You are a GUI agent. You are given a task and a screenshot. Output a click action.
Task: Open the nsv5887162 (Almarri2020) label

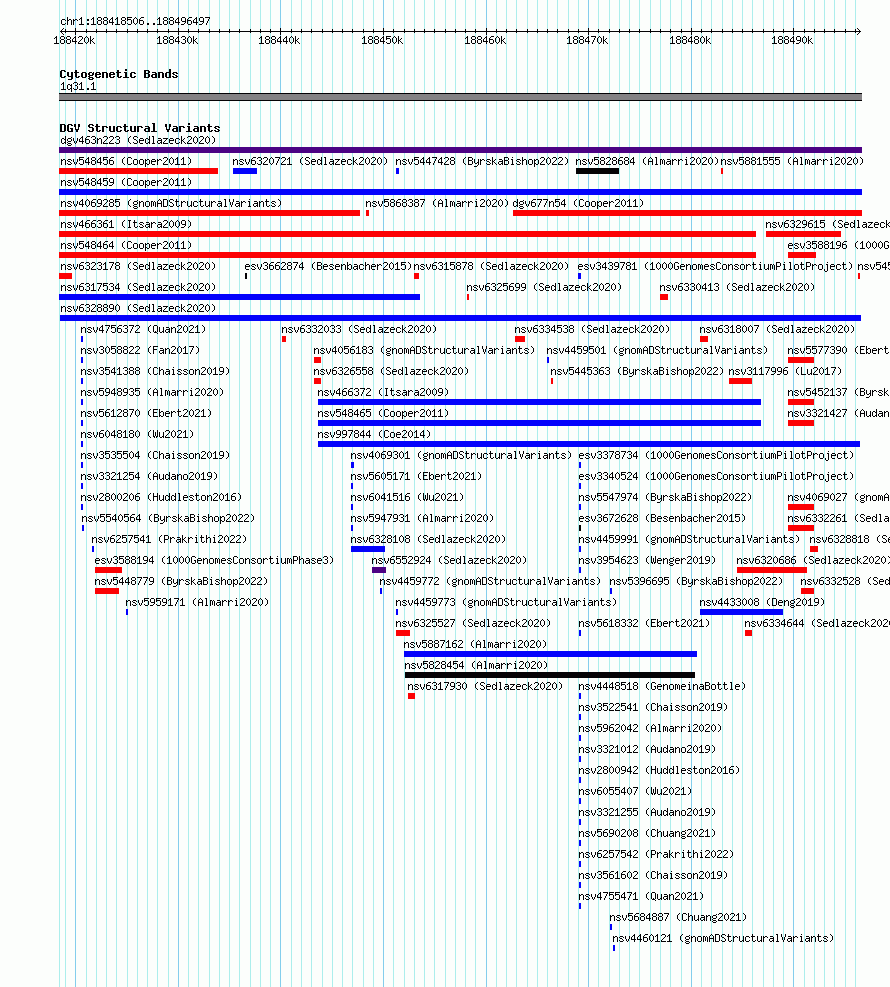(x=475, y=644)
